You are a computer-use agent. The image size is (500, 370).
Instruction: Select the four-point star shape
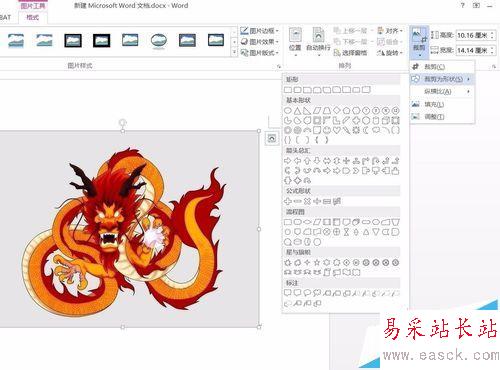(307, 263)
